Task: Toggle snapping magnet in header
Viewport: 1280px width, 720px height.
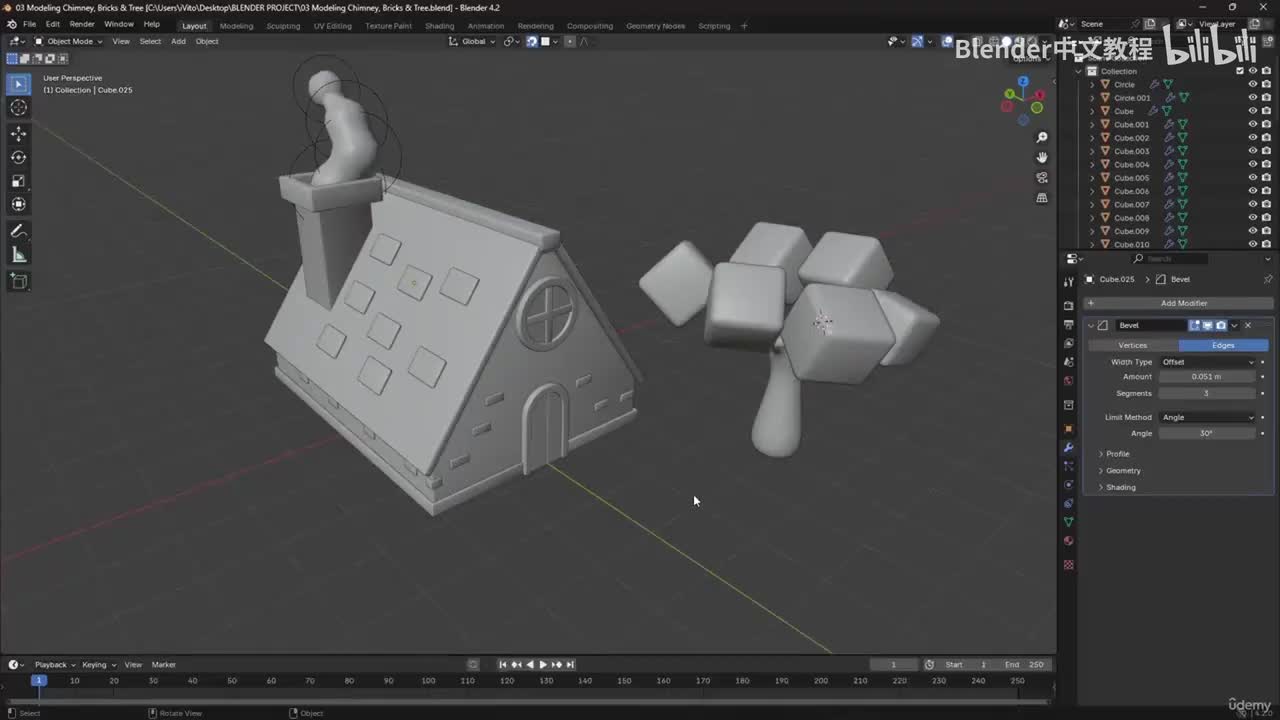Action: 531,41
